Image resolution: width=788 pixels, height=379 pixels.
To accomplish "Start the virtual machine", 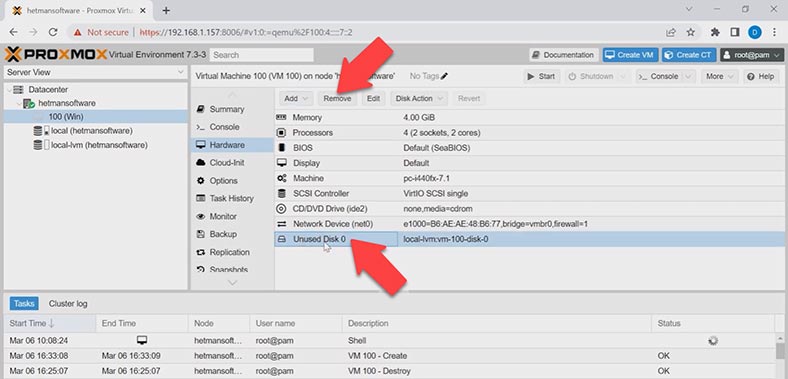I will [541, 76].
